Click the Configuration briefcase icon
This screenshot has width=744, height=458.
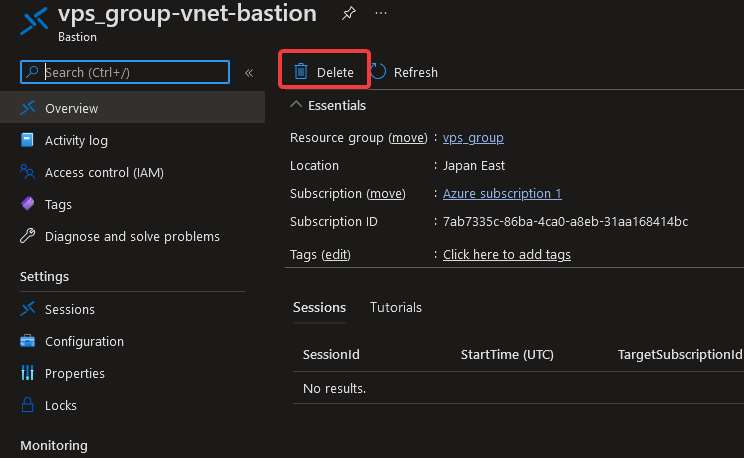click(x=28, y=341)
